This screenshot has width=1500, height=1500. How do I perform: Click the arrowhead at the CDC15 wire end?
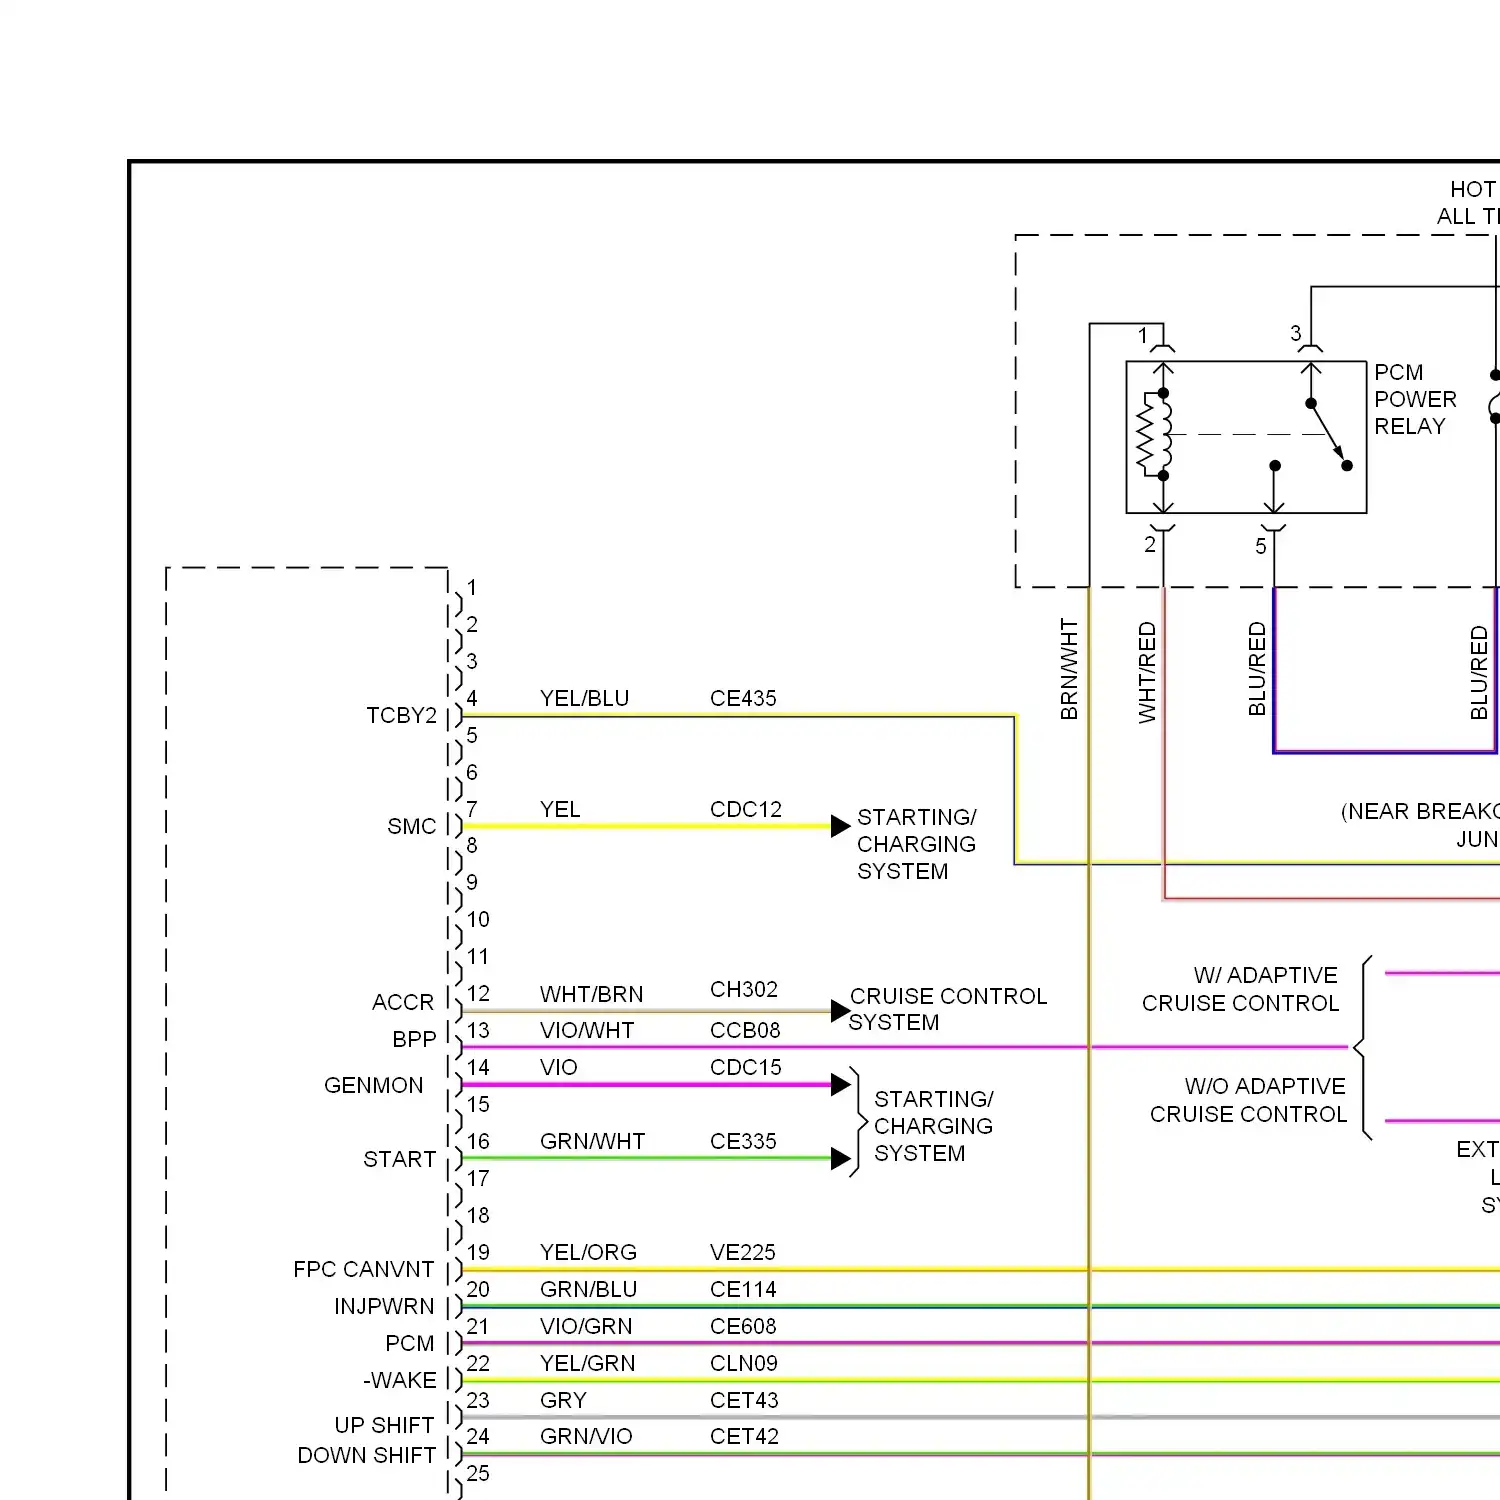coord(841,1085)
